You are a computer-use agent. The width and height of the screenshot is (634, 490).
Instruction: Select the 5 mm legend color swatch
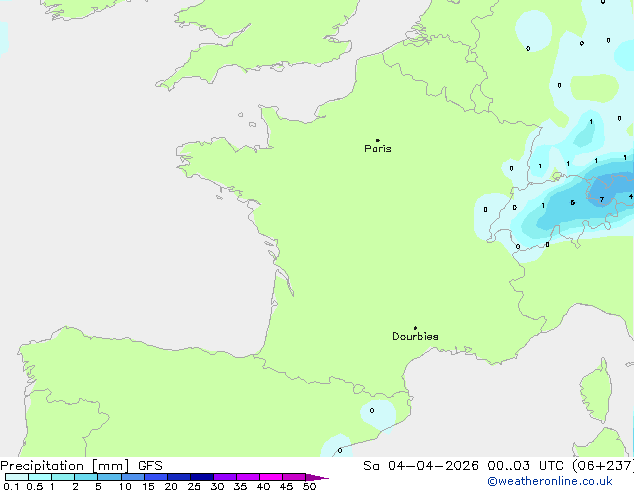click(x=109, y=477)
